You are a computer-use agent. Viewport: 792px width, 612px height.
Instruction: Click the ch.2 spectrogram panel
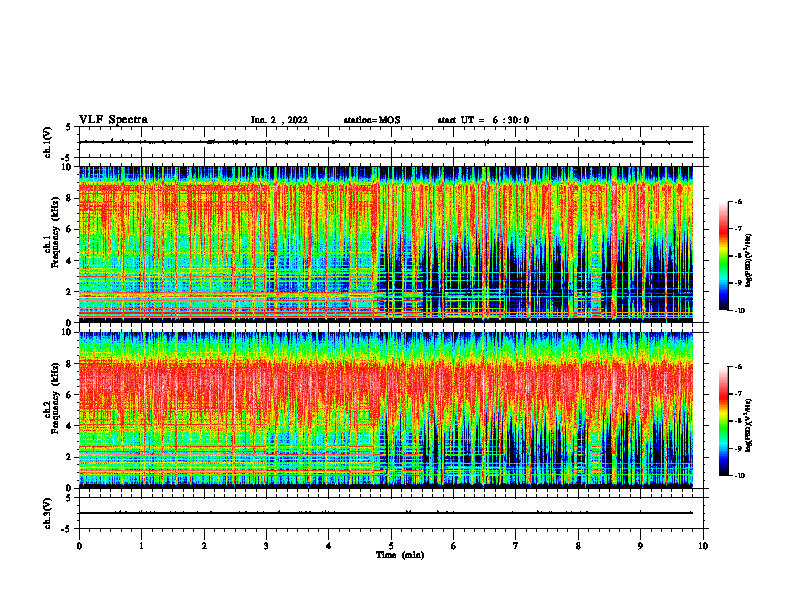[x=386, y=410]
